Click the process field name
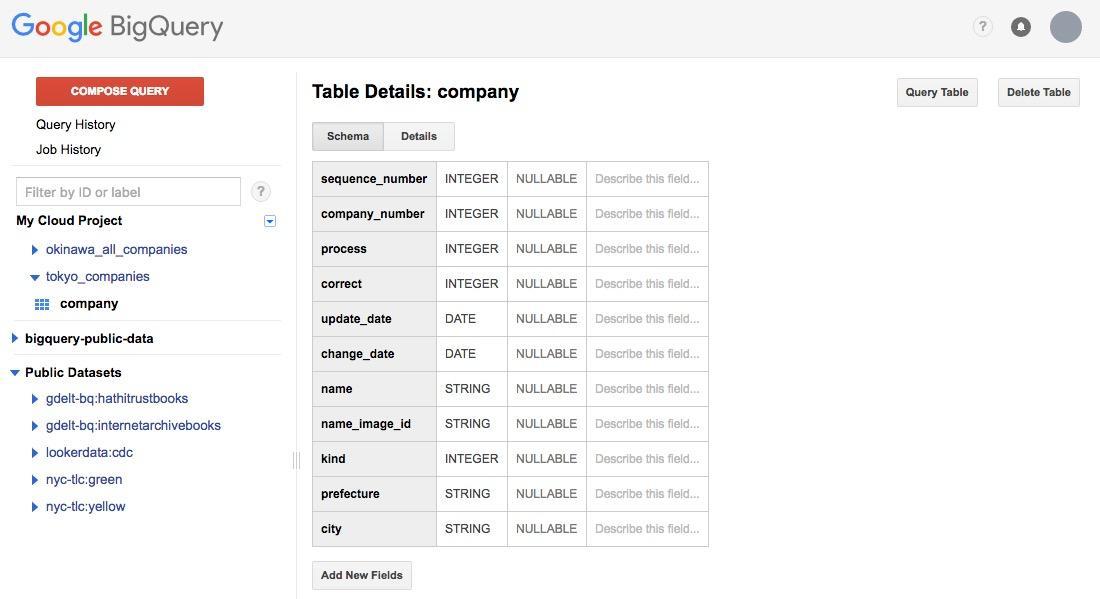 (344, 249)
